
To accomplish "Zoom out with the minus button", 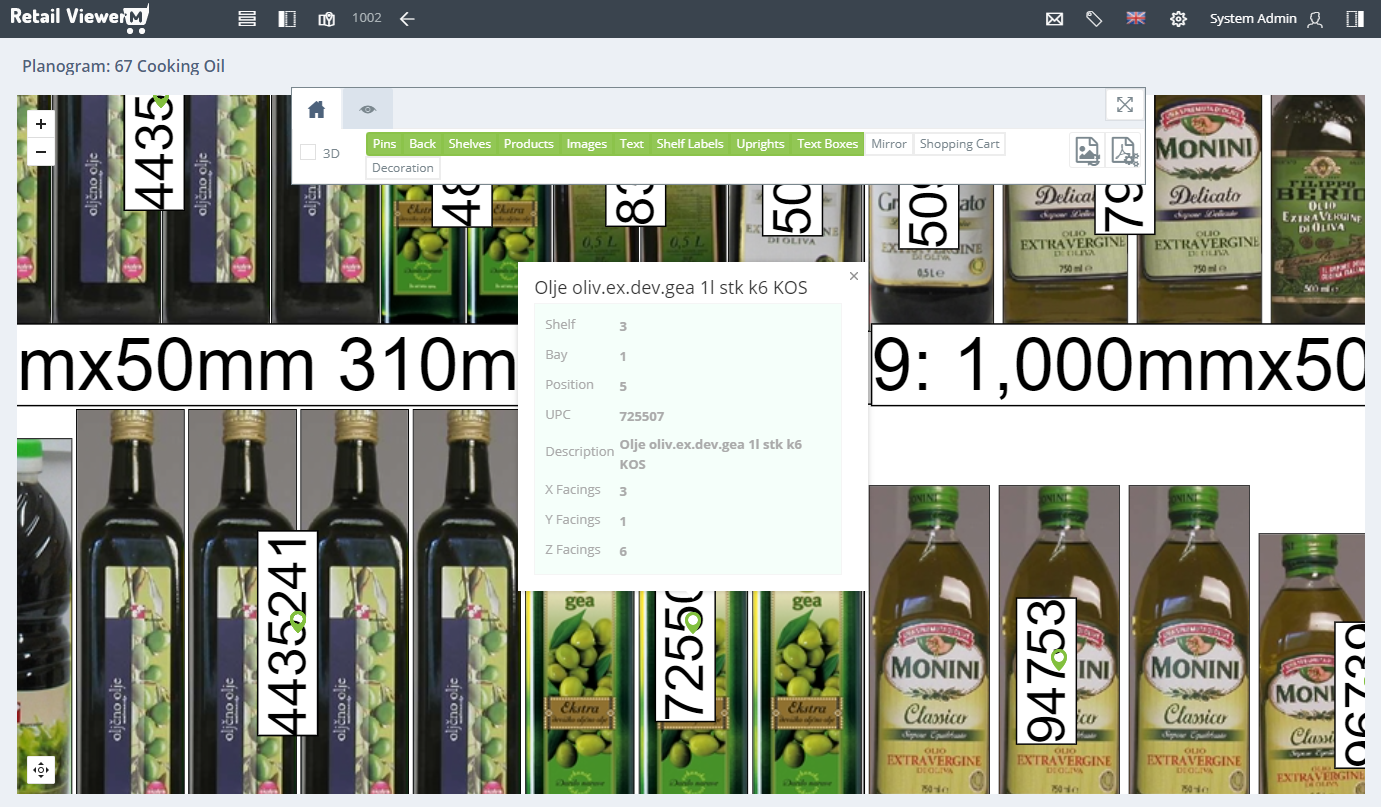I will [41, 152].
